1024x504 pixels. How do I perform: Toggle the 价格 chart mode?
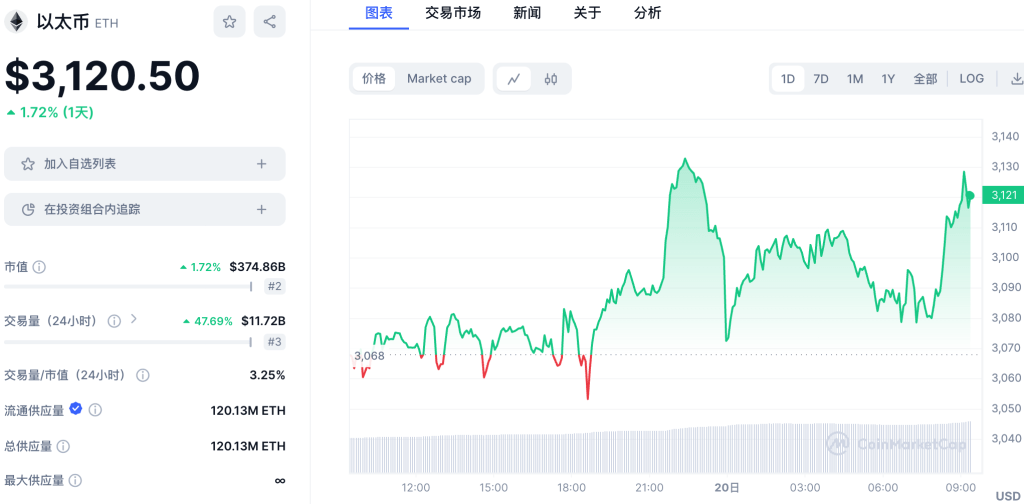pyautogui.click(x=374, y=79)
